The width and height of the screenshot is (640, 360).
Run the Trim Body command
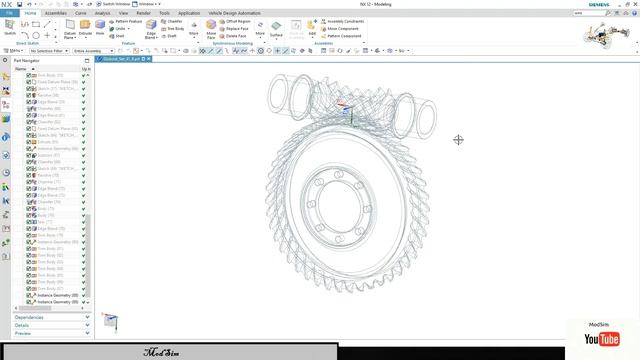[x=173, y=29]
